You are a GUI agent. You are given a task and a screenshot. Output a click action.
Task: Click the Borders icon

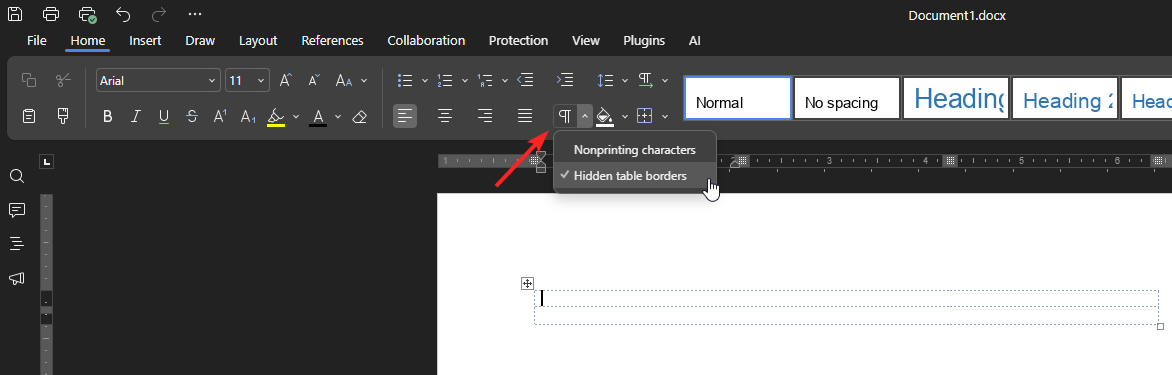click(644, 116)
